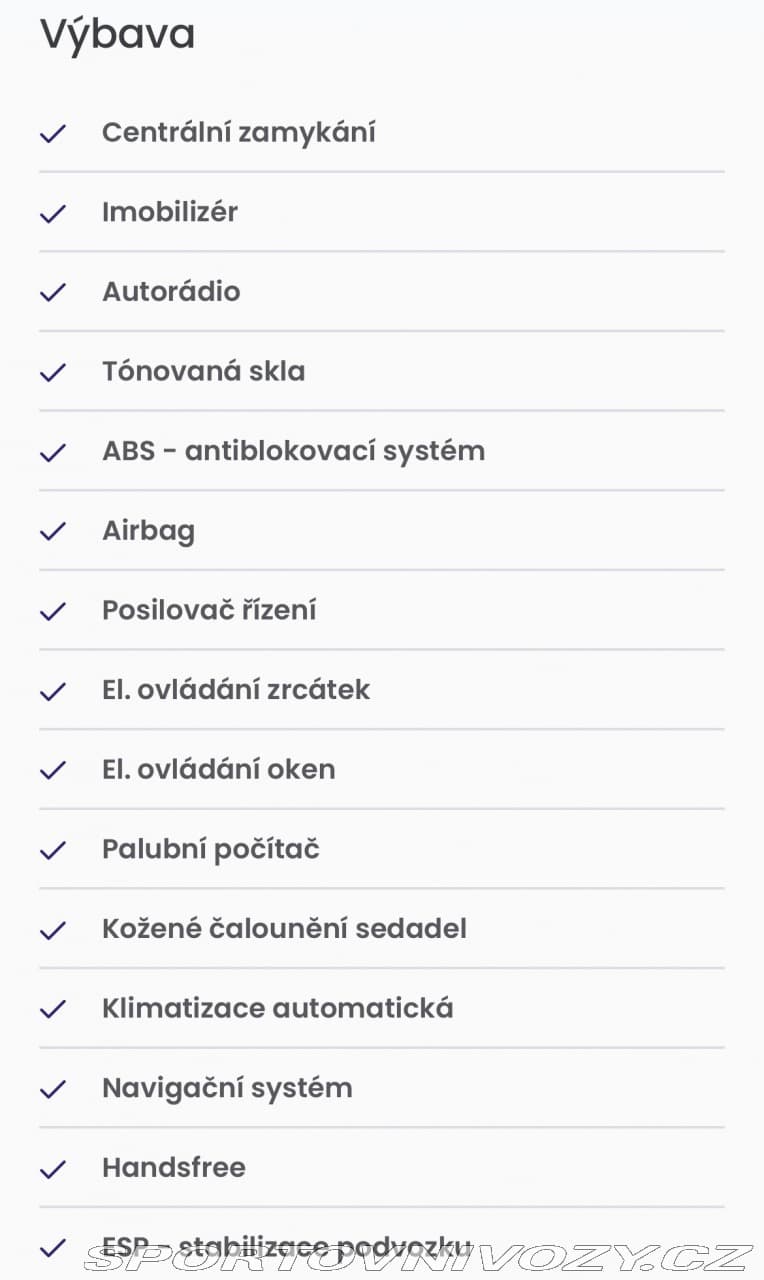
Task: Select the checkmark beside Autorádio
Action: pyautogui.click(x=52, y=292)
